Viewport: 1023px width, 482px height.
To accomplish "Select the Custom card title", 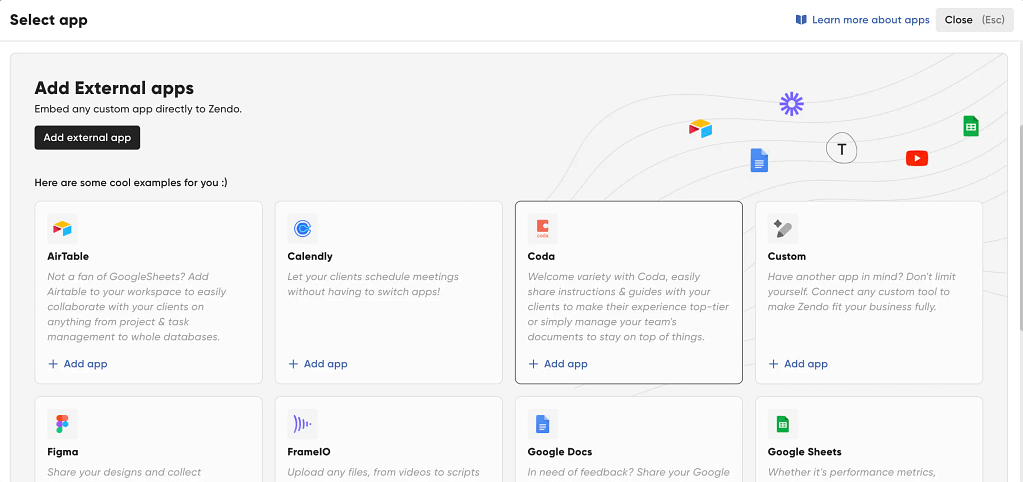I will click(787, 256).
